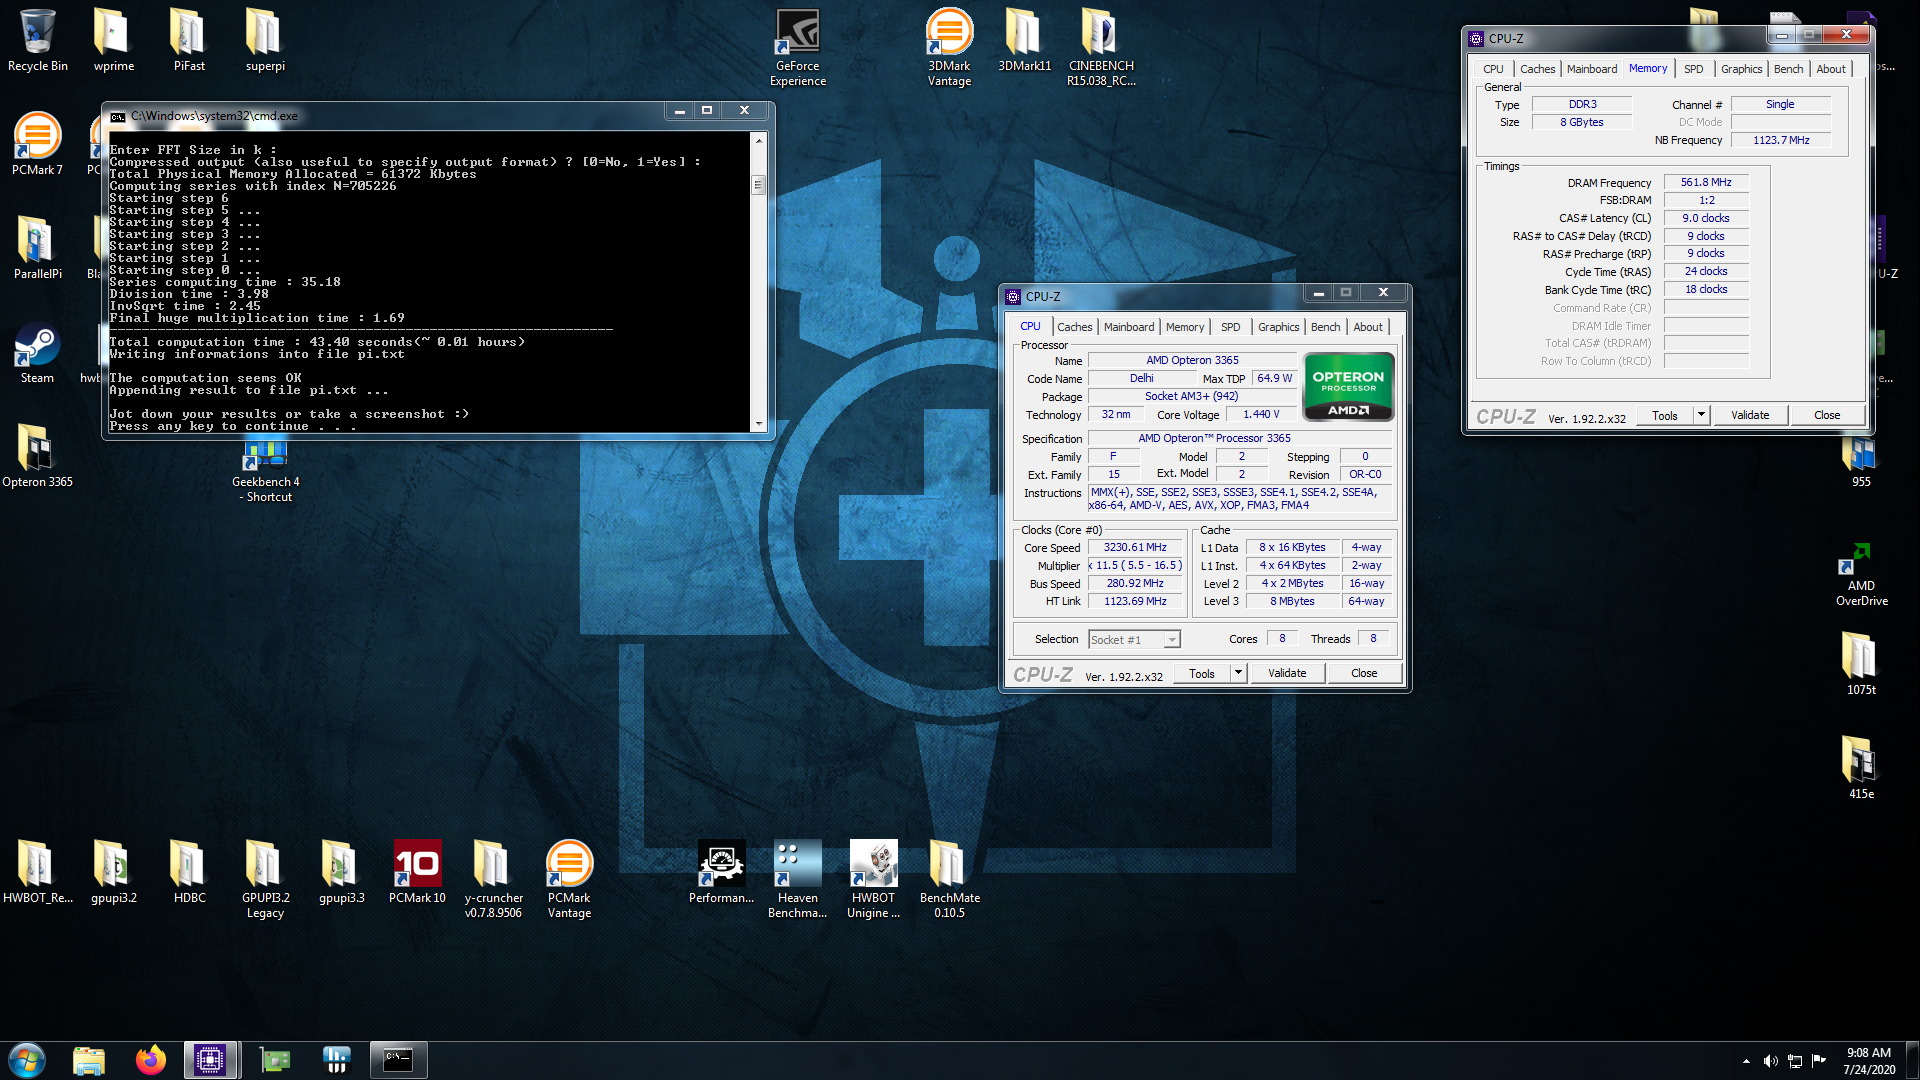1920x1080 pixels.
Task: Open the superpi folder icon
Action: tap(265, 40)
